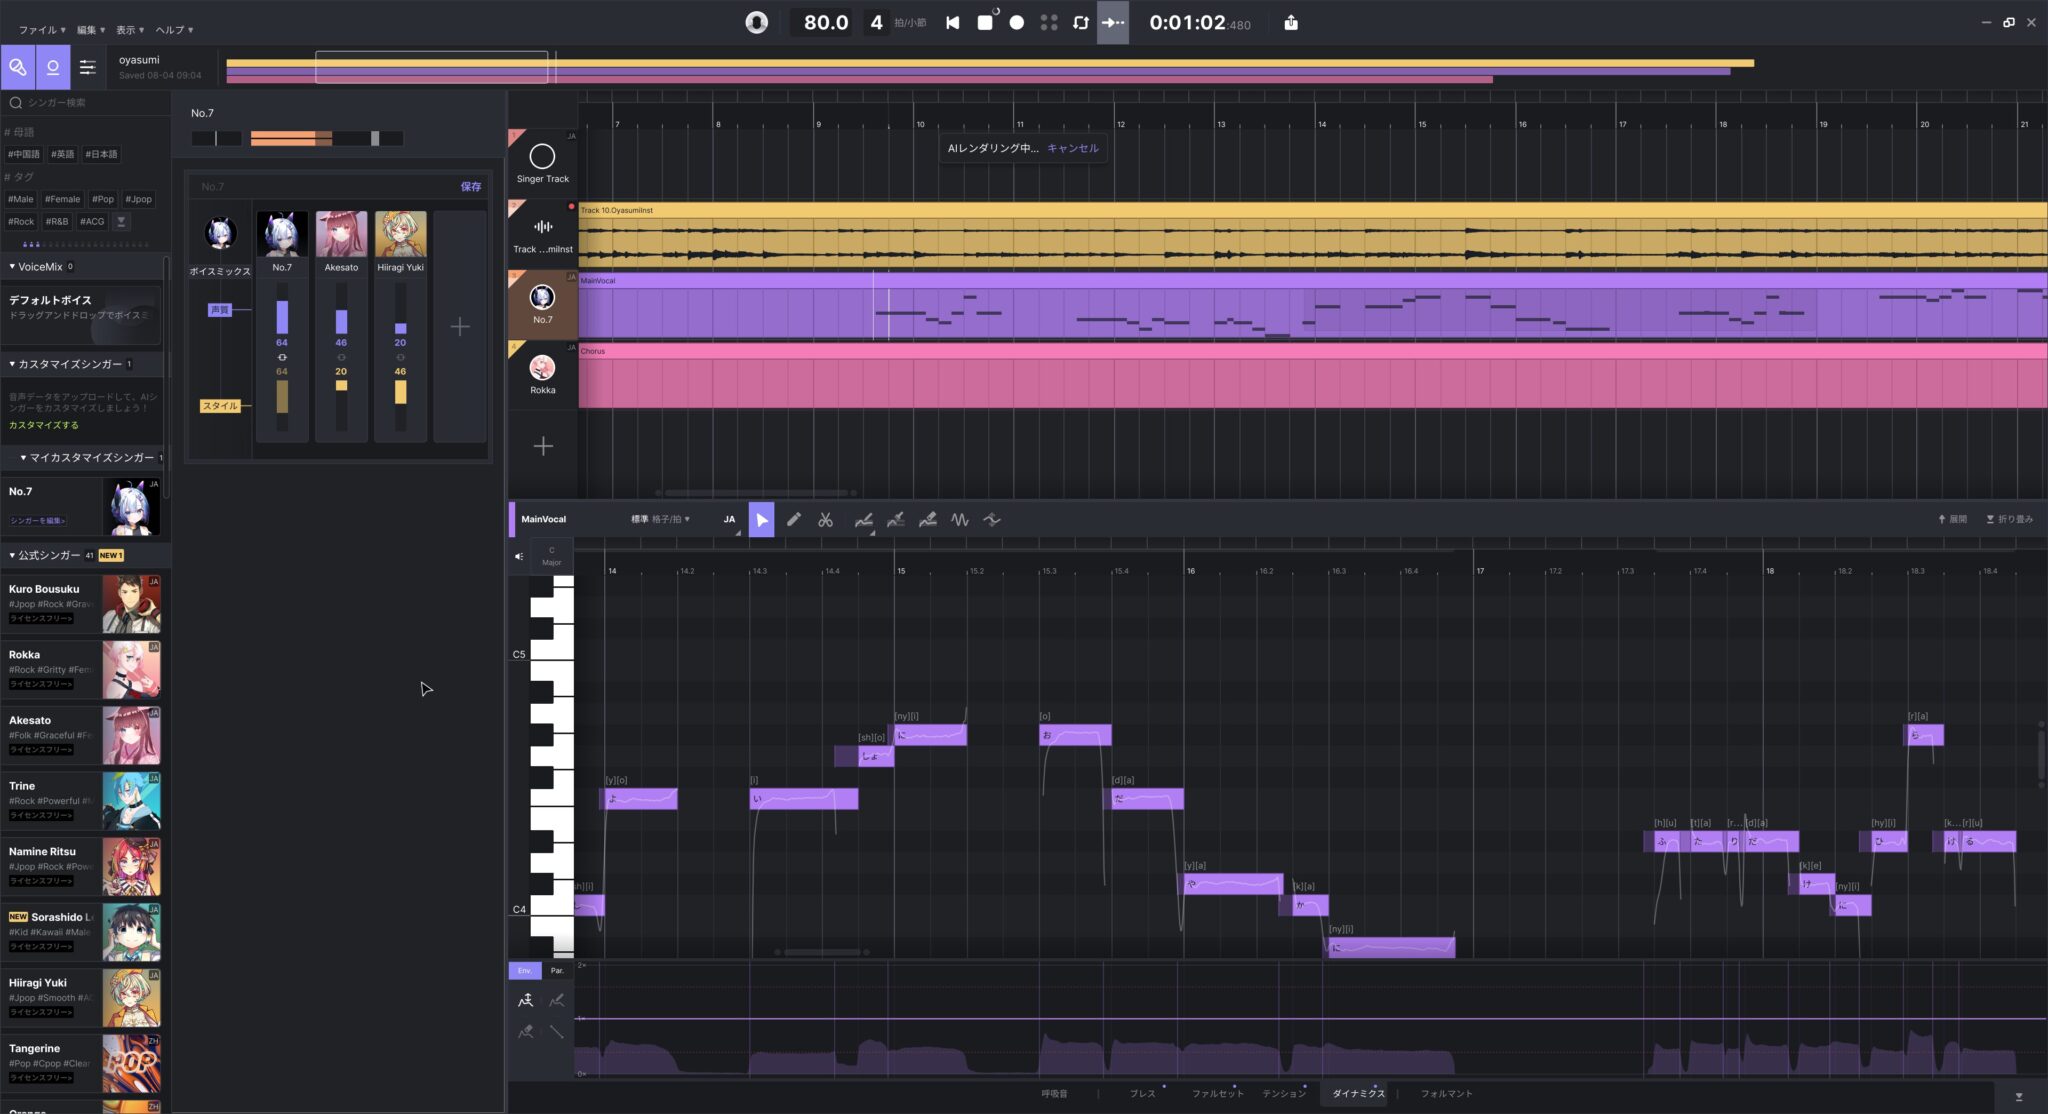
Task: Toggle the loop repeat mode
Action: tap(1080, 22)
